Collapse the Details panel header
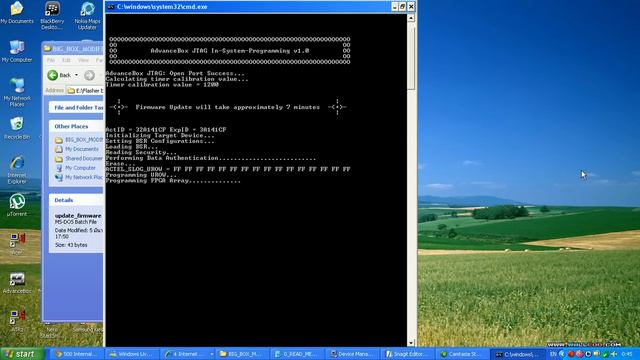This screenshot has width=640, height=360. pyautogui.click(x=76, y=200)
